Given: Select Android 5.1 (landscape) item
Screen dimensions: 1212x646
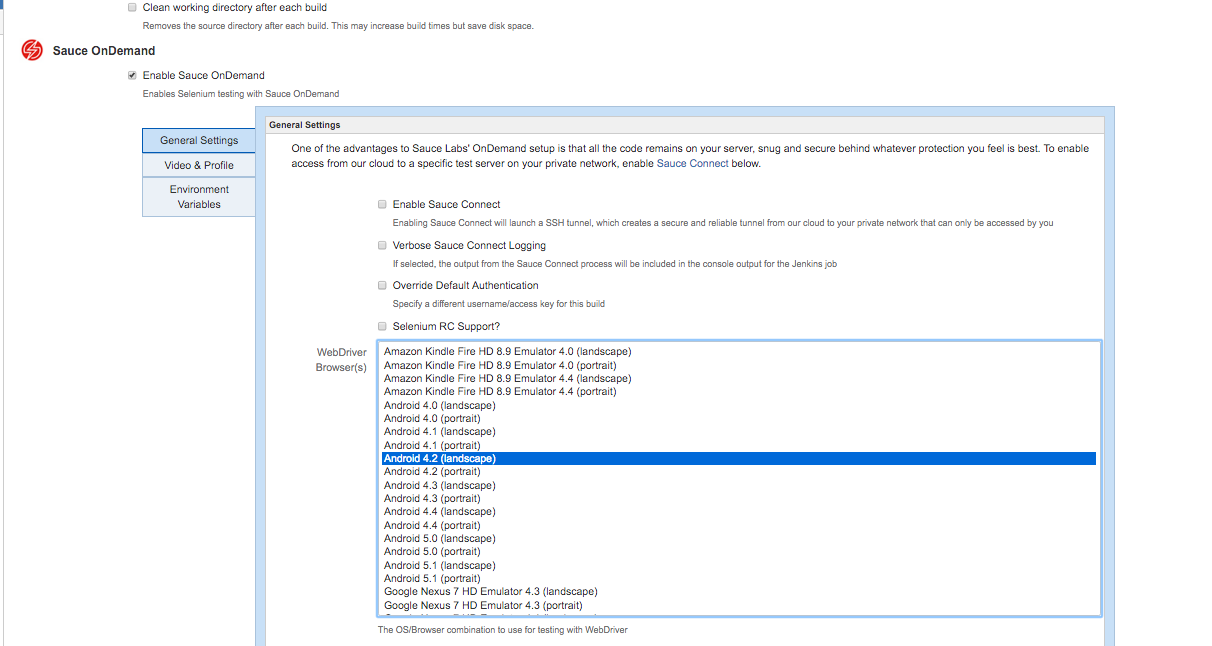Looking at the screenshot, I should (739, 565).
